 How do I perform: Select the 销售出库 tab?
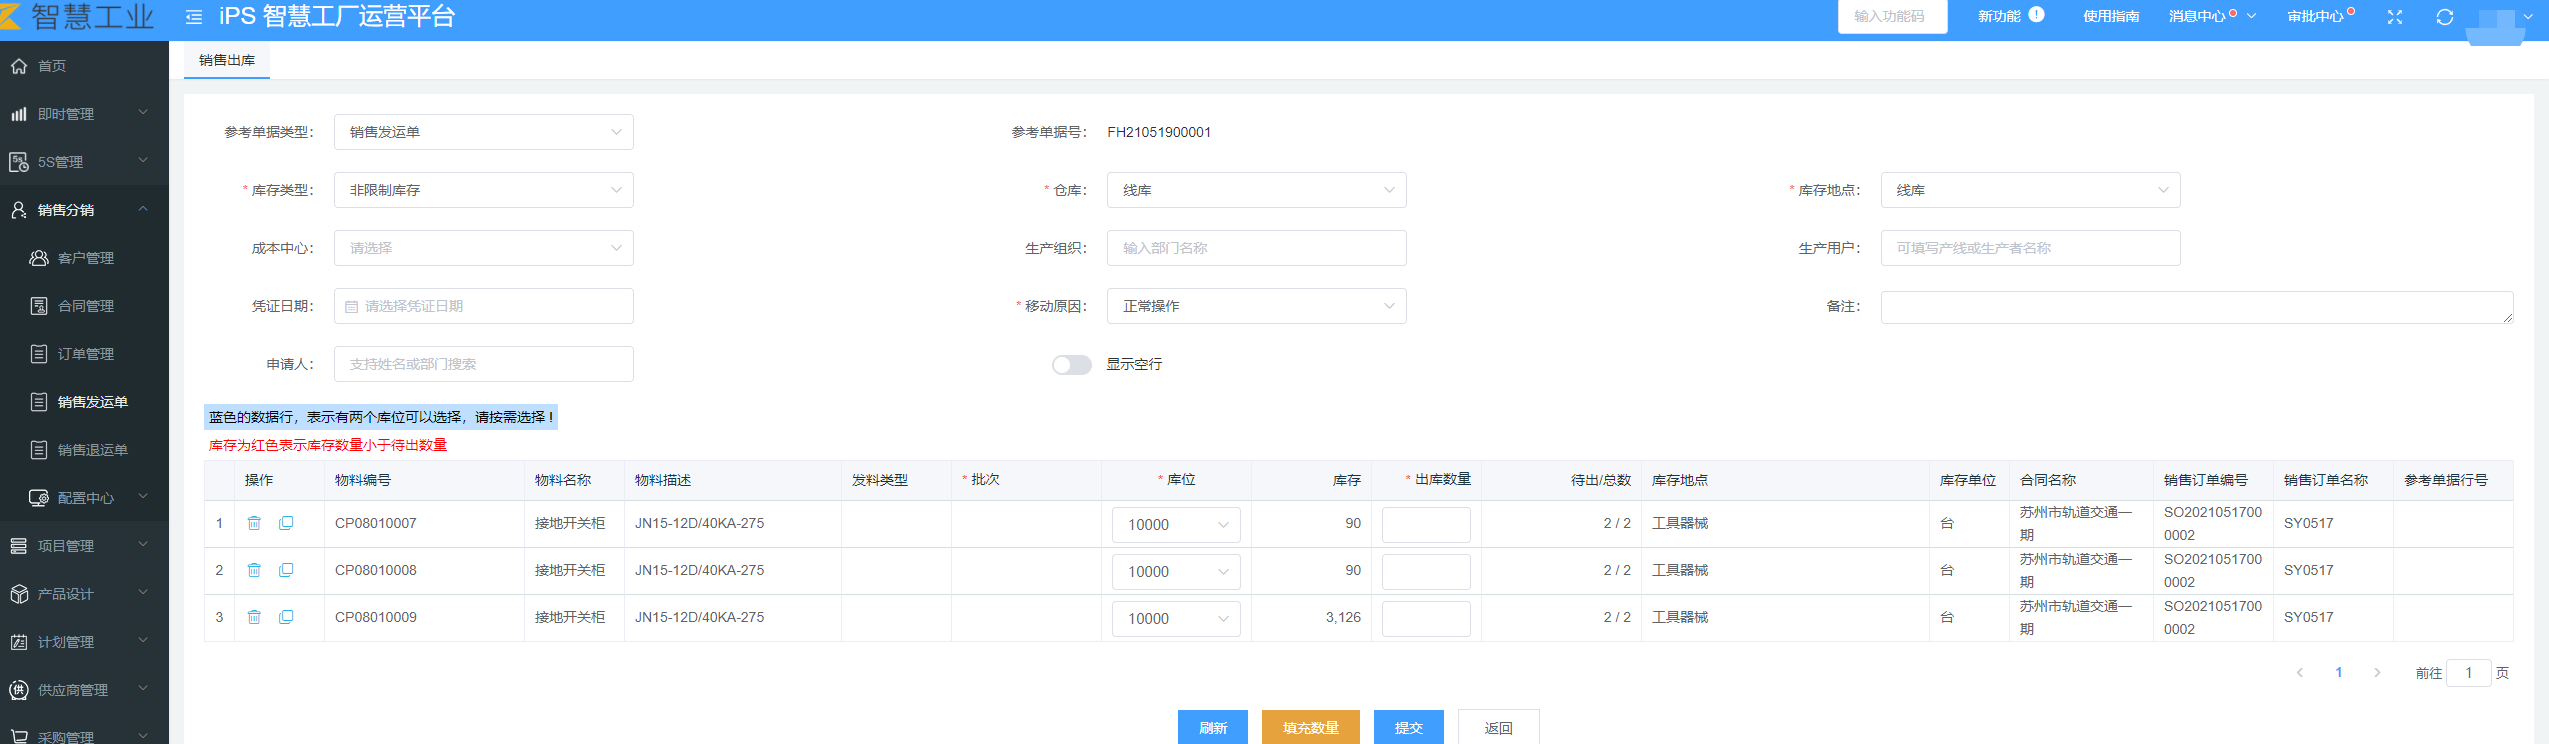point(227,60)
